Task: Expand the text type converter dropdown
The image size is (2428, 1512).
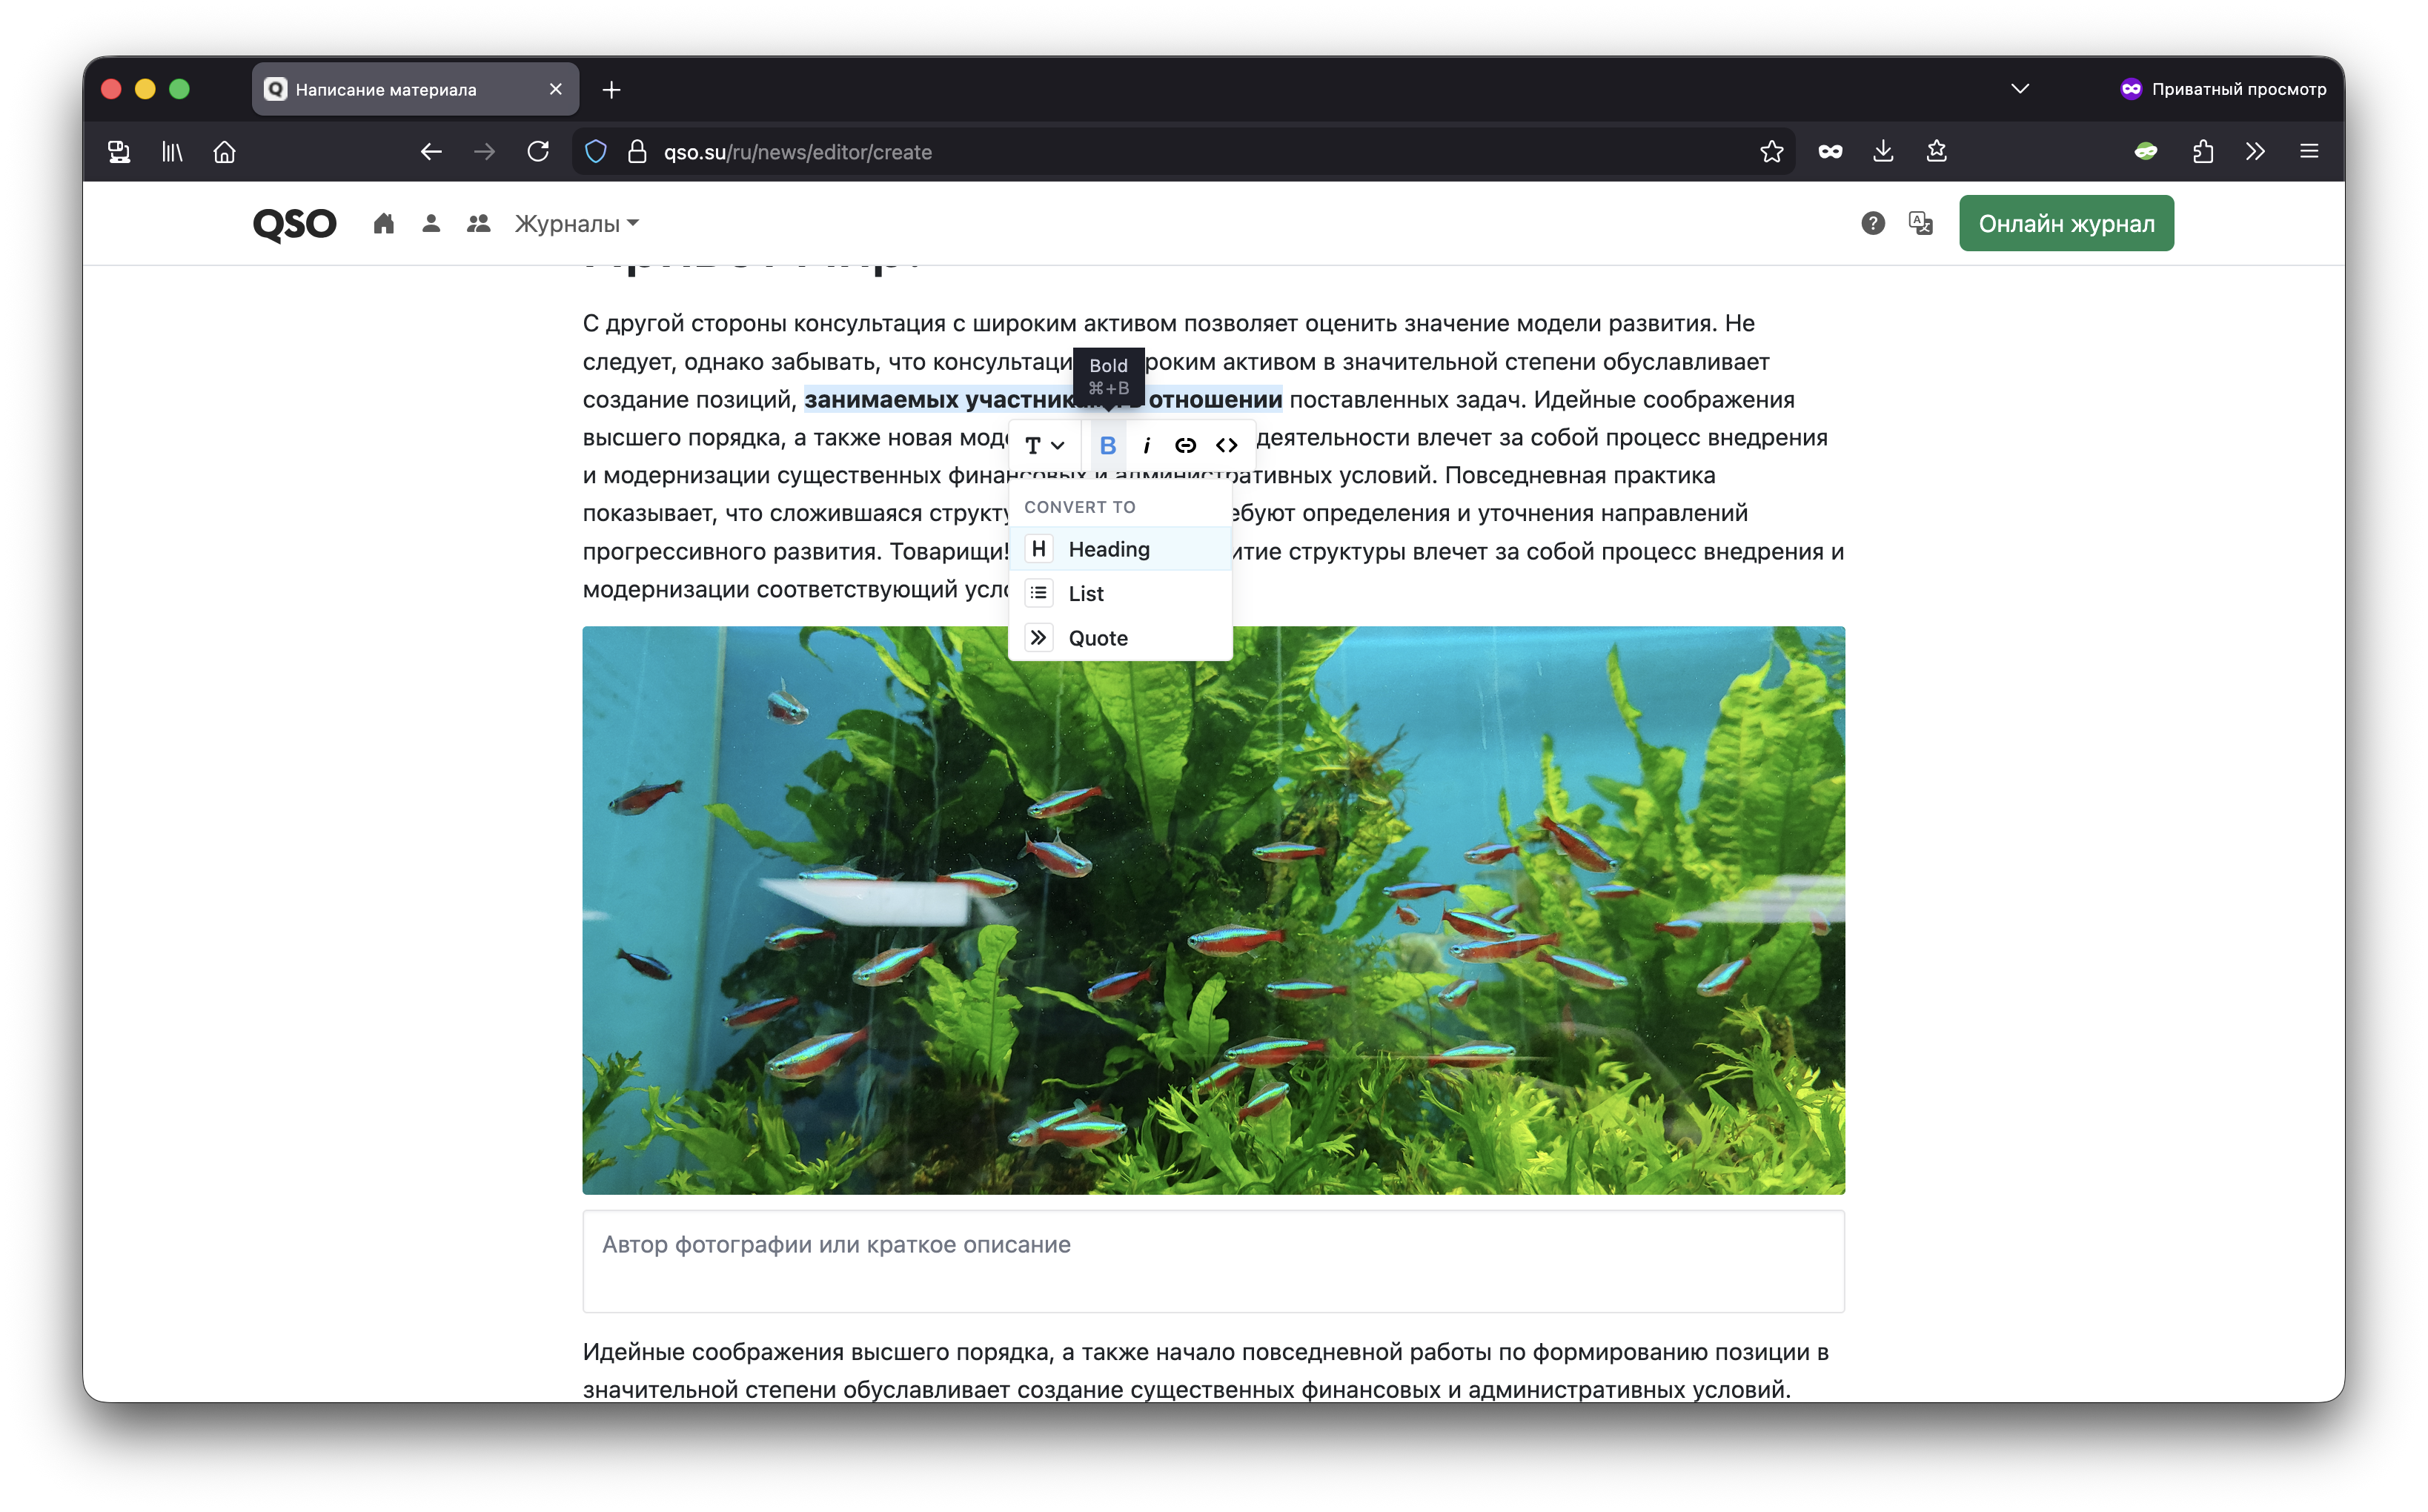Action: pos(1044,445)
